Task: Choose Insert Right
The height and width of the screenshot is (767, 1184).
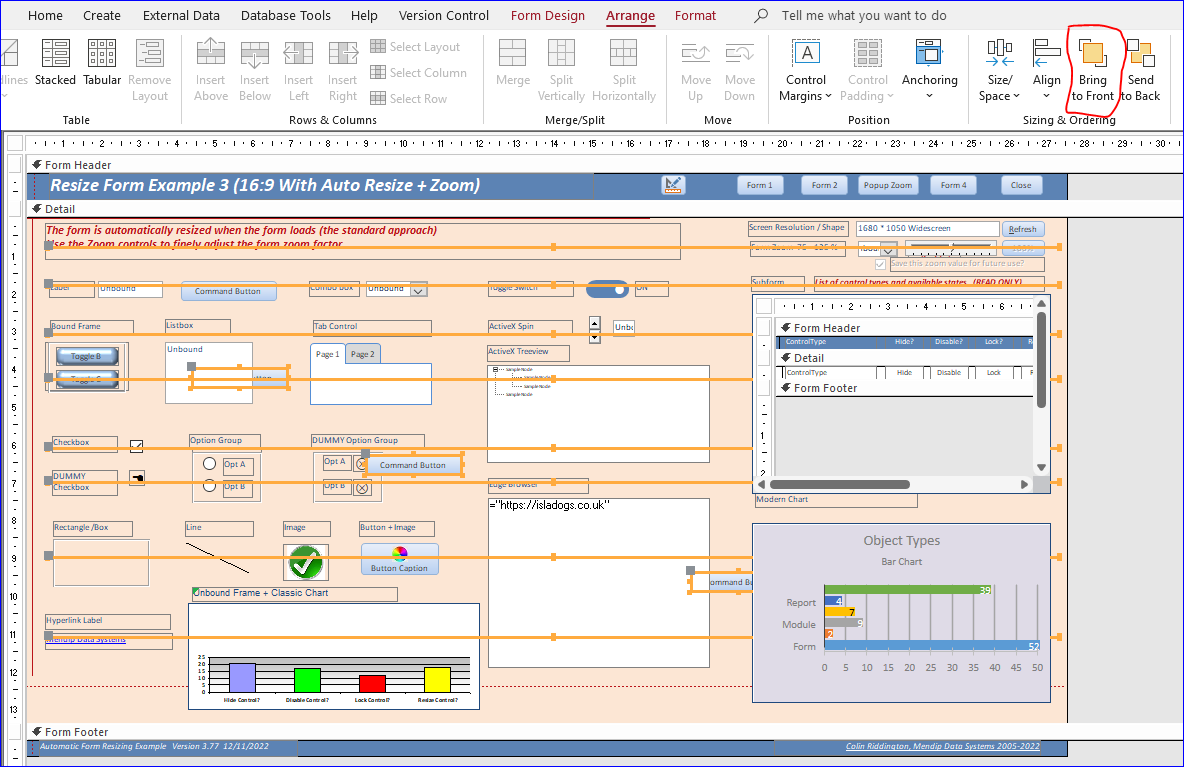Action: (343, 70)
